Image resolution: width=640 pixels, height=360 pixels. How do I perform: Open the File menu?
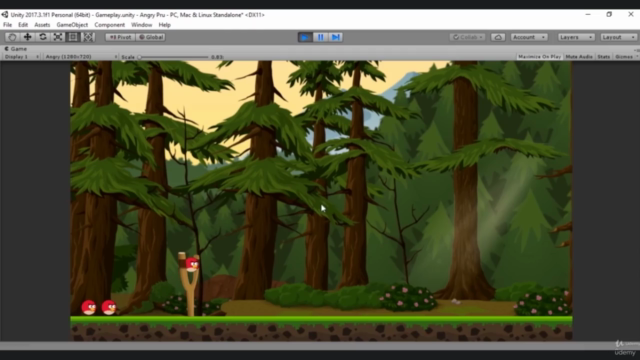click(7, 25)
